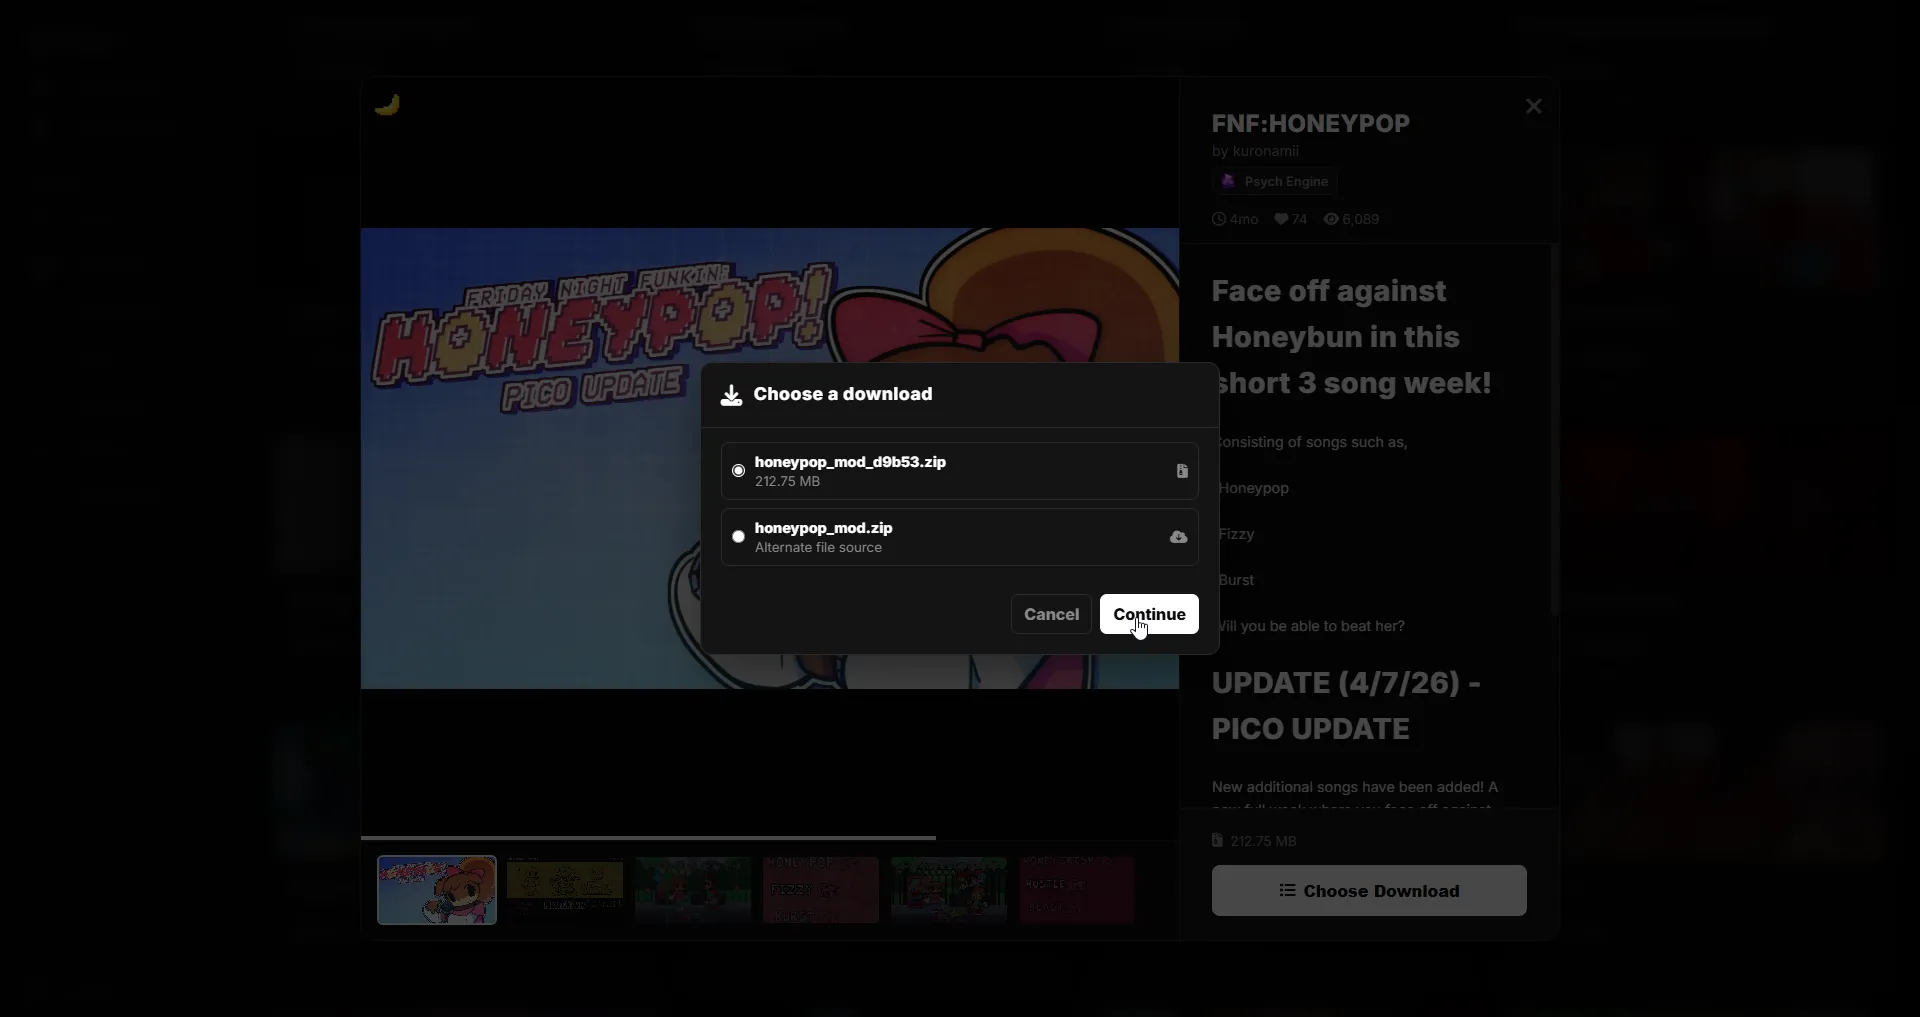Screen dimensions: 1920x1017
Task: Select the first Honeypop title thumbnail
Action: click(x=437, y=890)
